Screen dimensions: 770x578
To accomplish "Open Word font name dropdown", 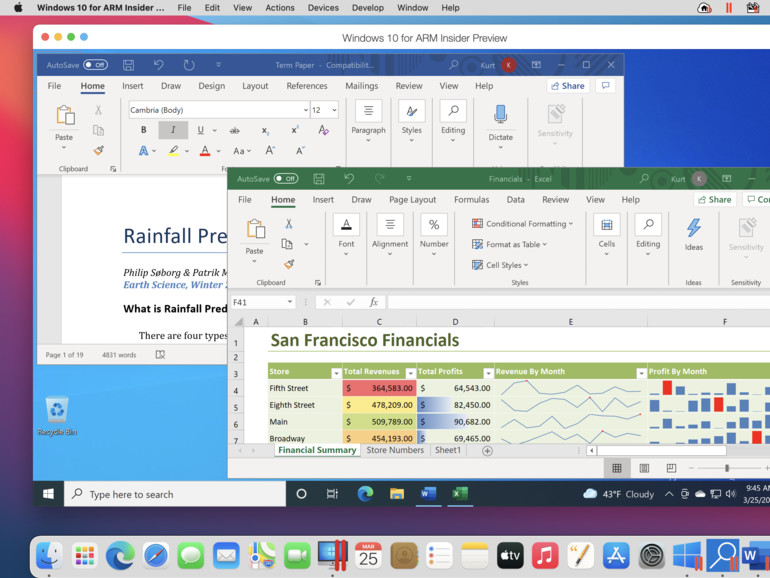I will coord(305,110).
